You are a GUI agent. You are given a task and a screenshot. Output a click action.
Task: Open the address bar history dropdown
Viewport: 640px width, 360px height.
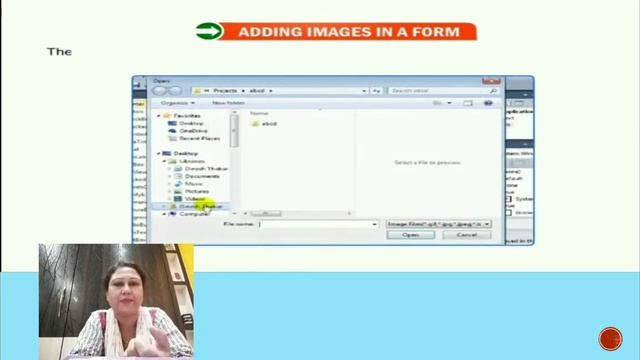(364, 91)
